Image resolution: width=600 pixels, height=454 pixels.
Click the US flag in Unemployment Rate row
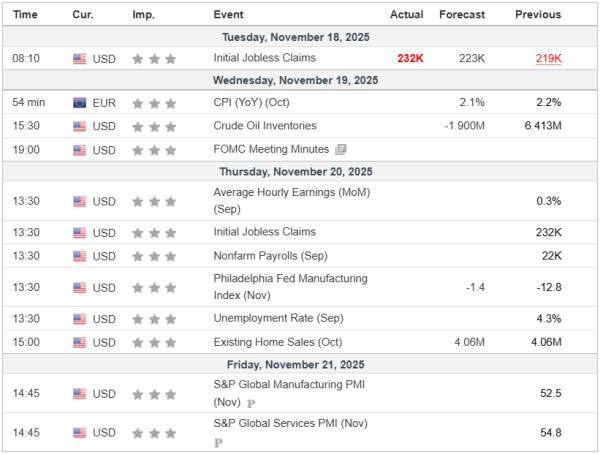click(x=80, y=319)
